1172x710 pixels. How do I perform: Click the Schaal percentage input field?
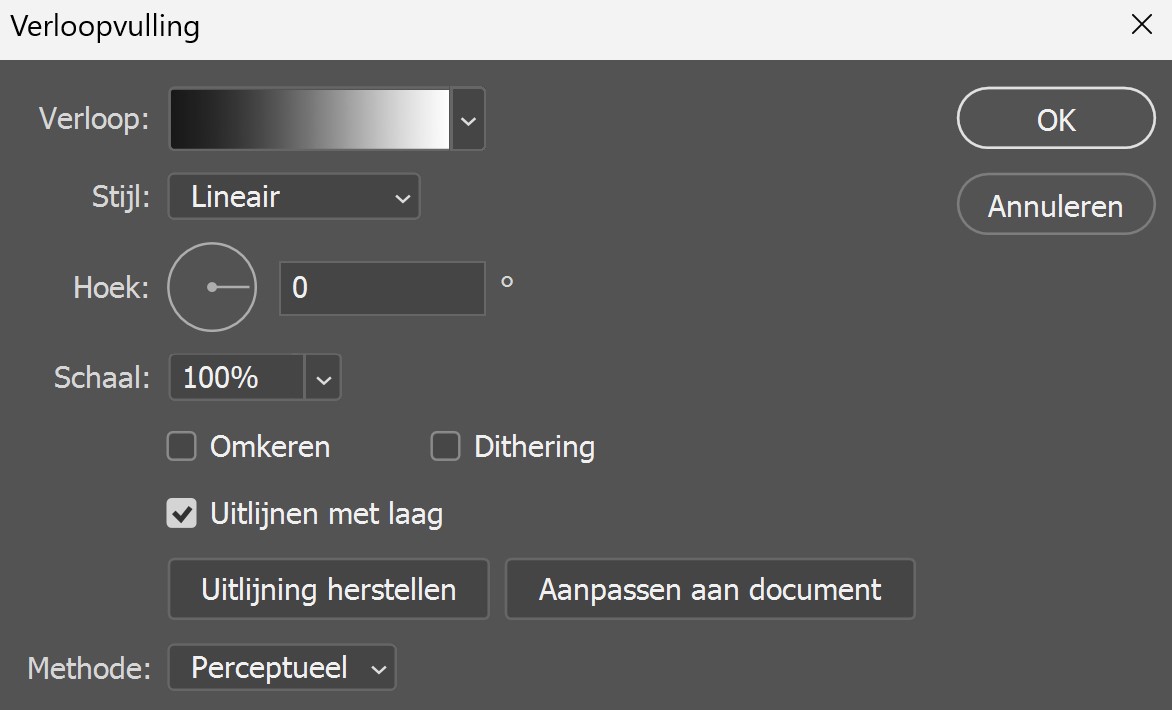(237, 378)
